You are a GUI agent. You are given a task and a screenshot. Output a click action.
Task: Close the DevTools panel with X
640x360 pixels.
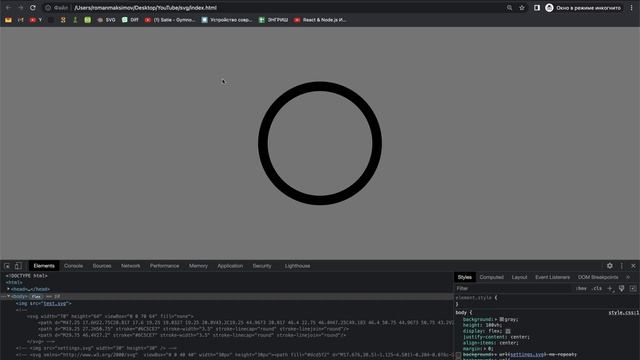[x=633, y=266]
